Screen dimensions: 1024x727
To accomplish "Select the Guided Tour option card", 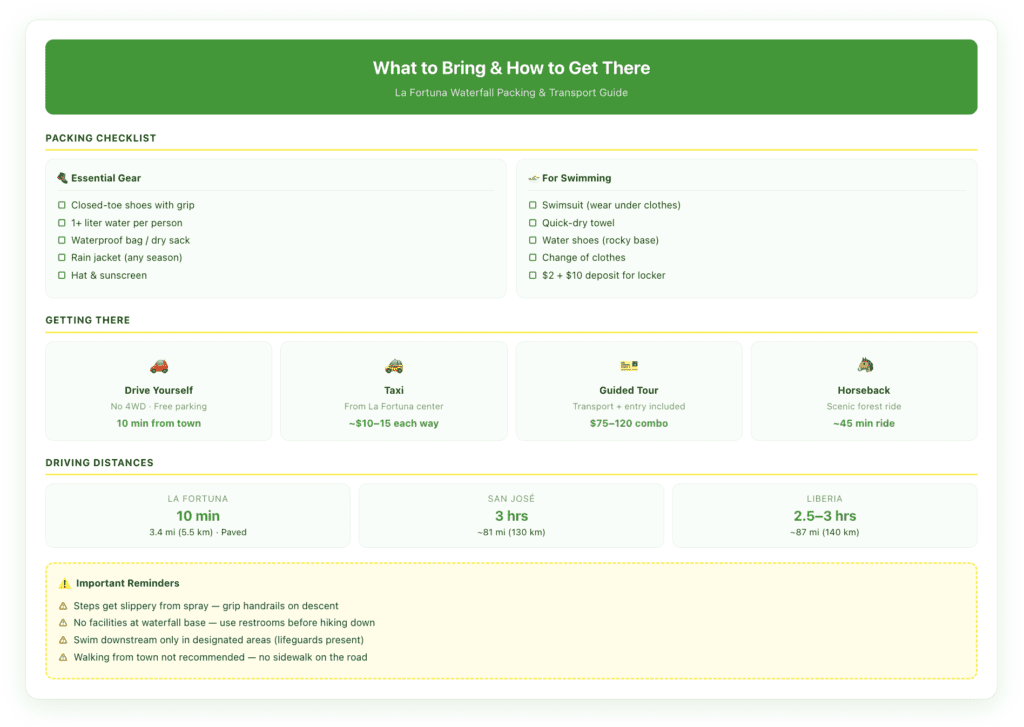I will pyautogui.click(x=628, y=390).
